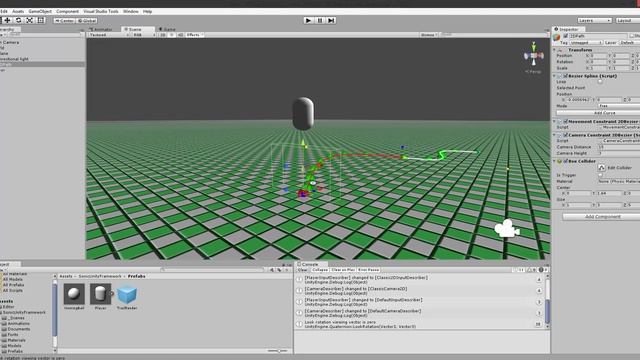Screen dimensions: 640x360
Task: Click the Edit Collider button icon
Action: click(602, 168)
